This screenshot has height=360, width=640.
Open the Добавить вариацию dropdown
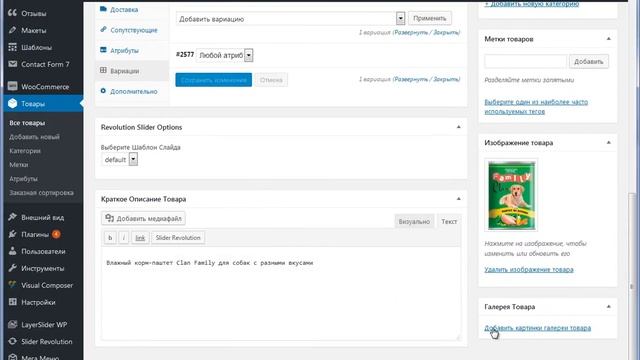(x=290, y=18)
